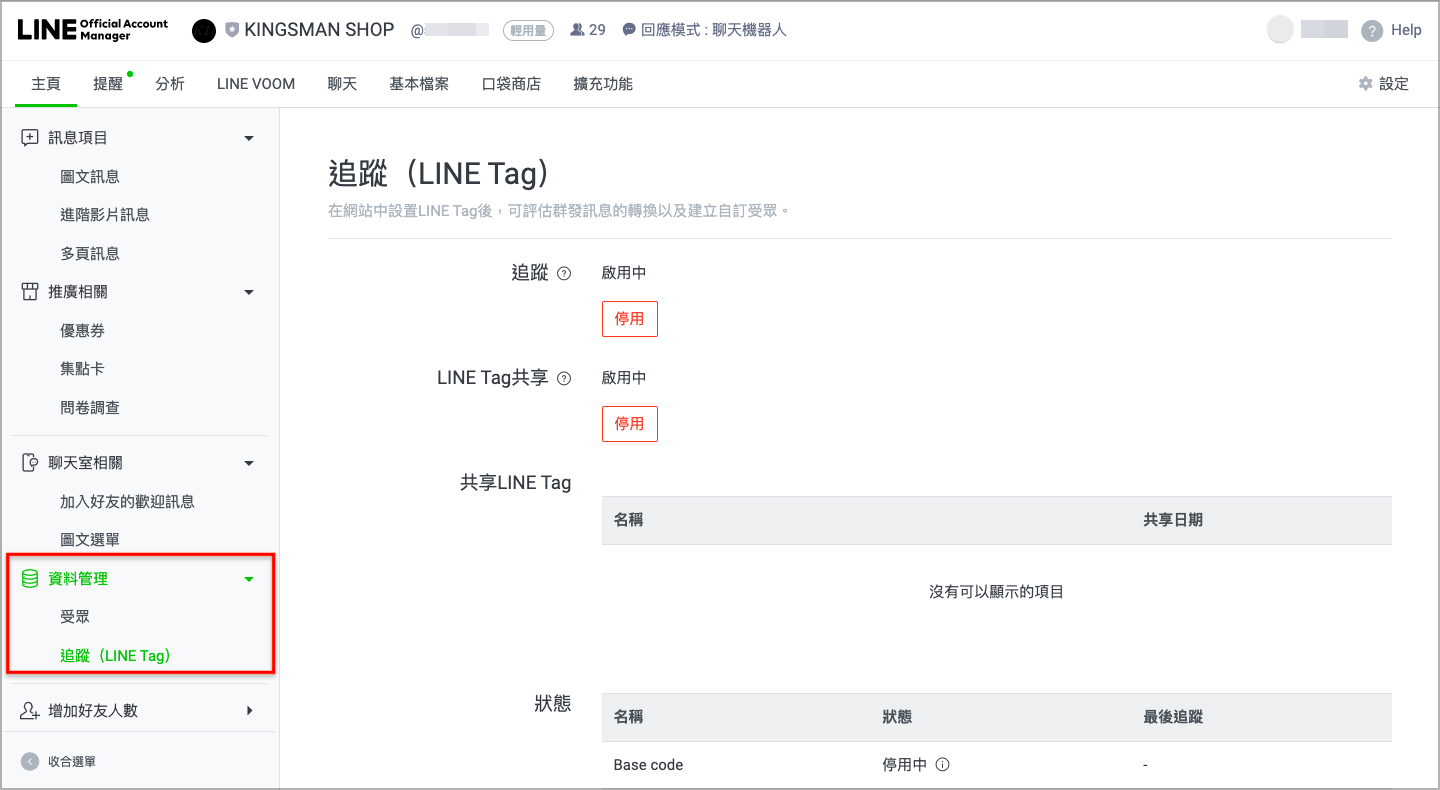This screenshot has height=790, width=1440.
Task: Click the 聊天室相關 chat room icon
Action: pyautogui.click(x=30, y=463)
